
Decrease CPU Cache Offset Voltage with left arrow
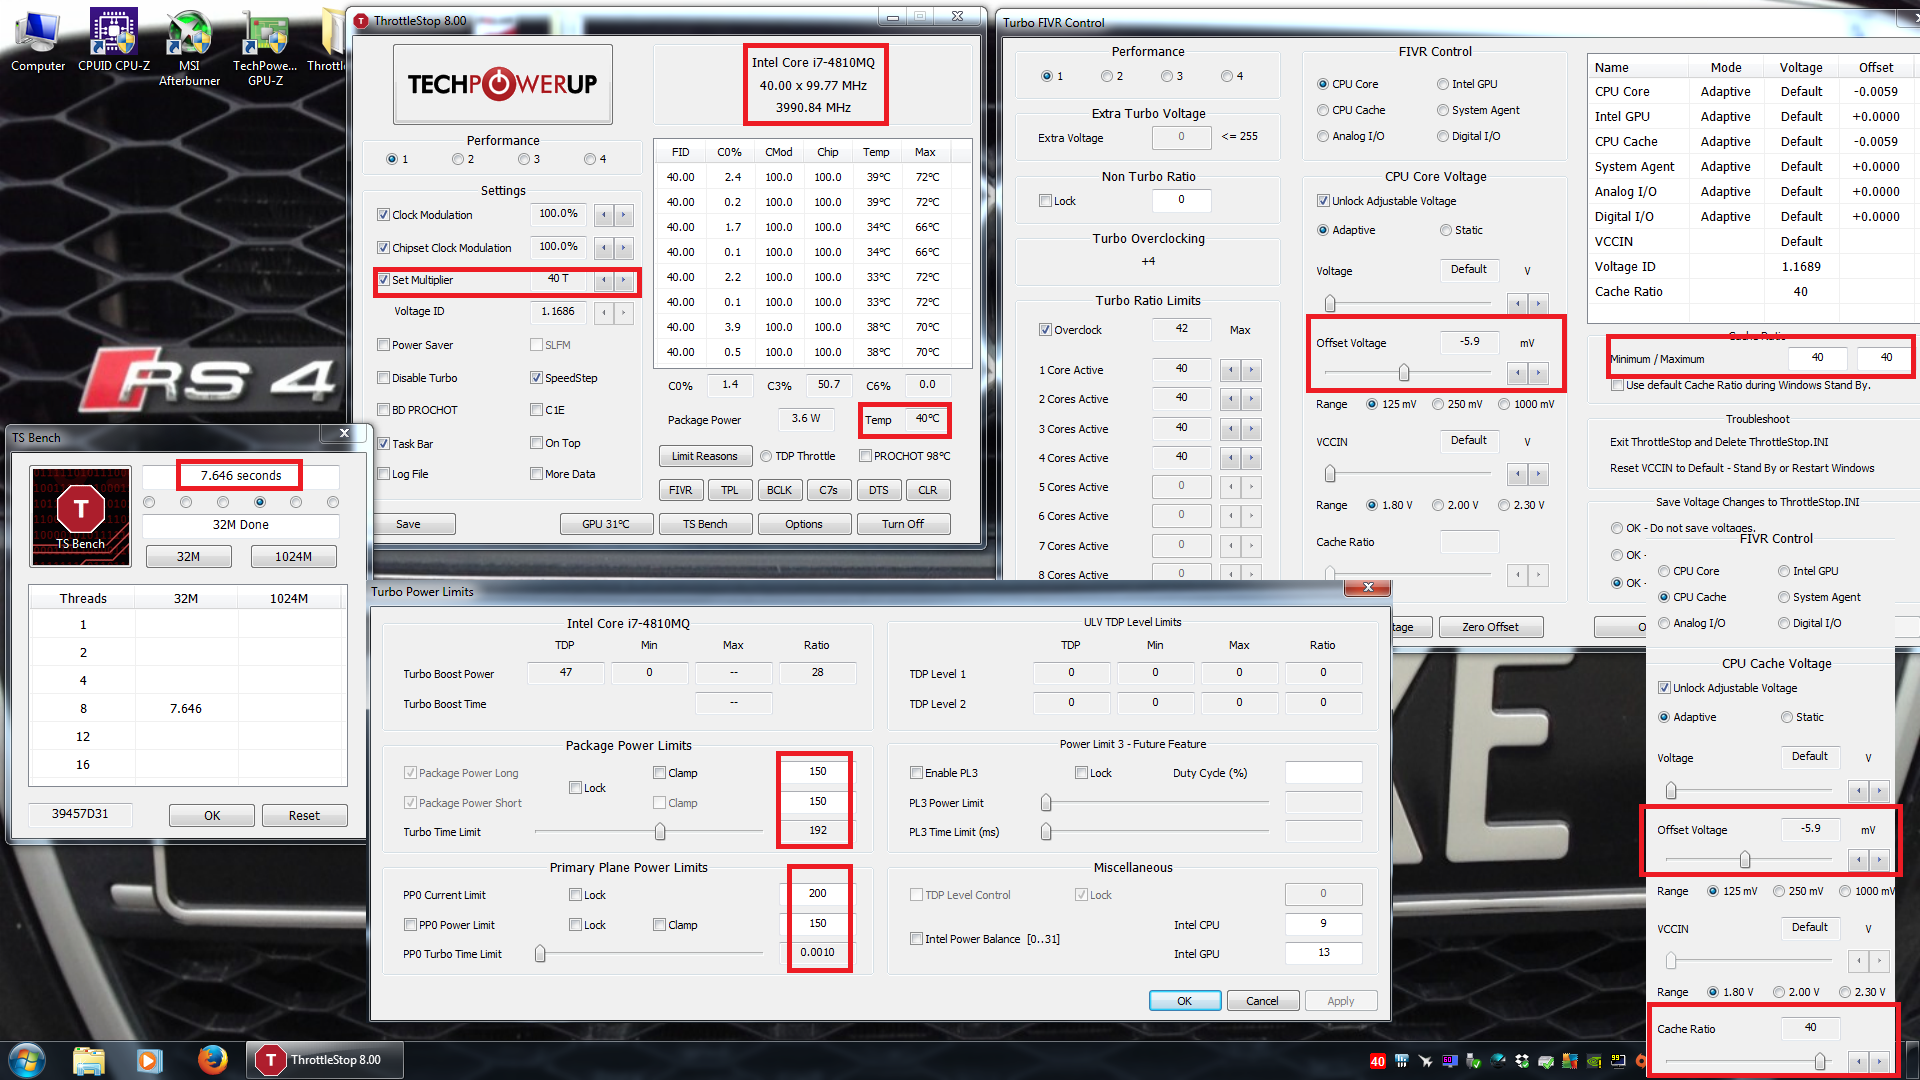click(x=1859, y=860)
